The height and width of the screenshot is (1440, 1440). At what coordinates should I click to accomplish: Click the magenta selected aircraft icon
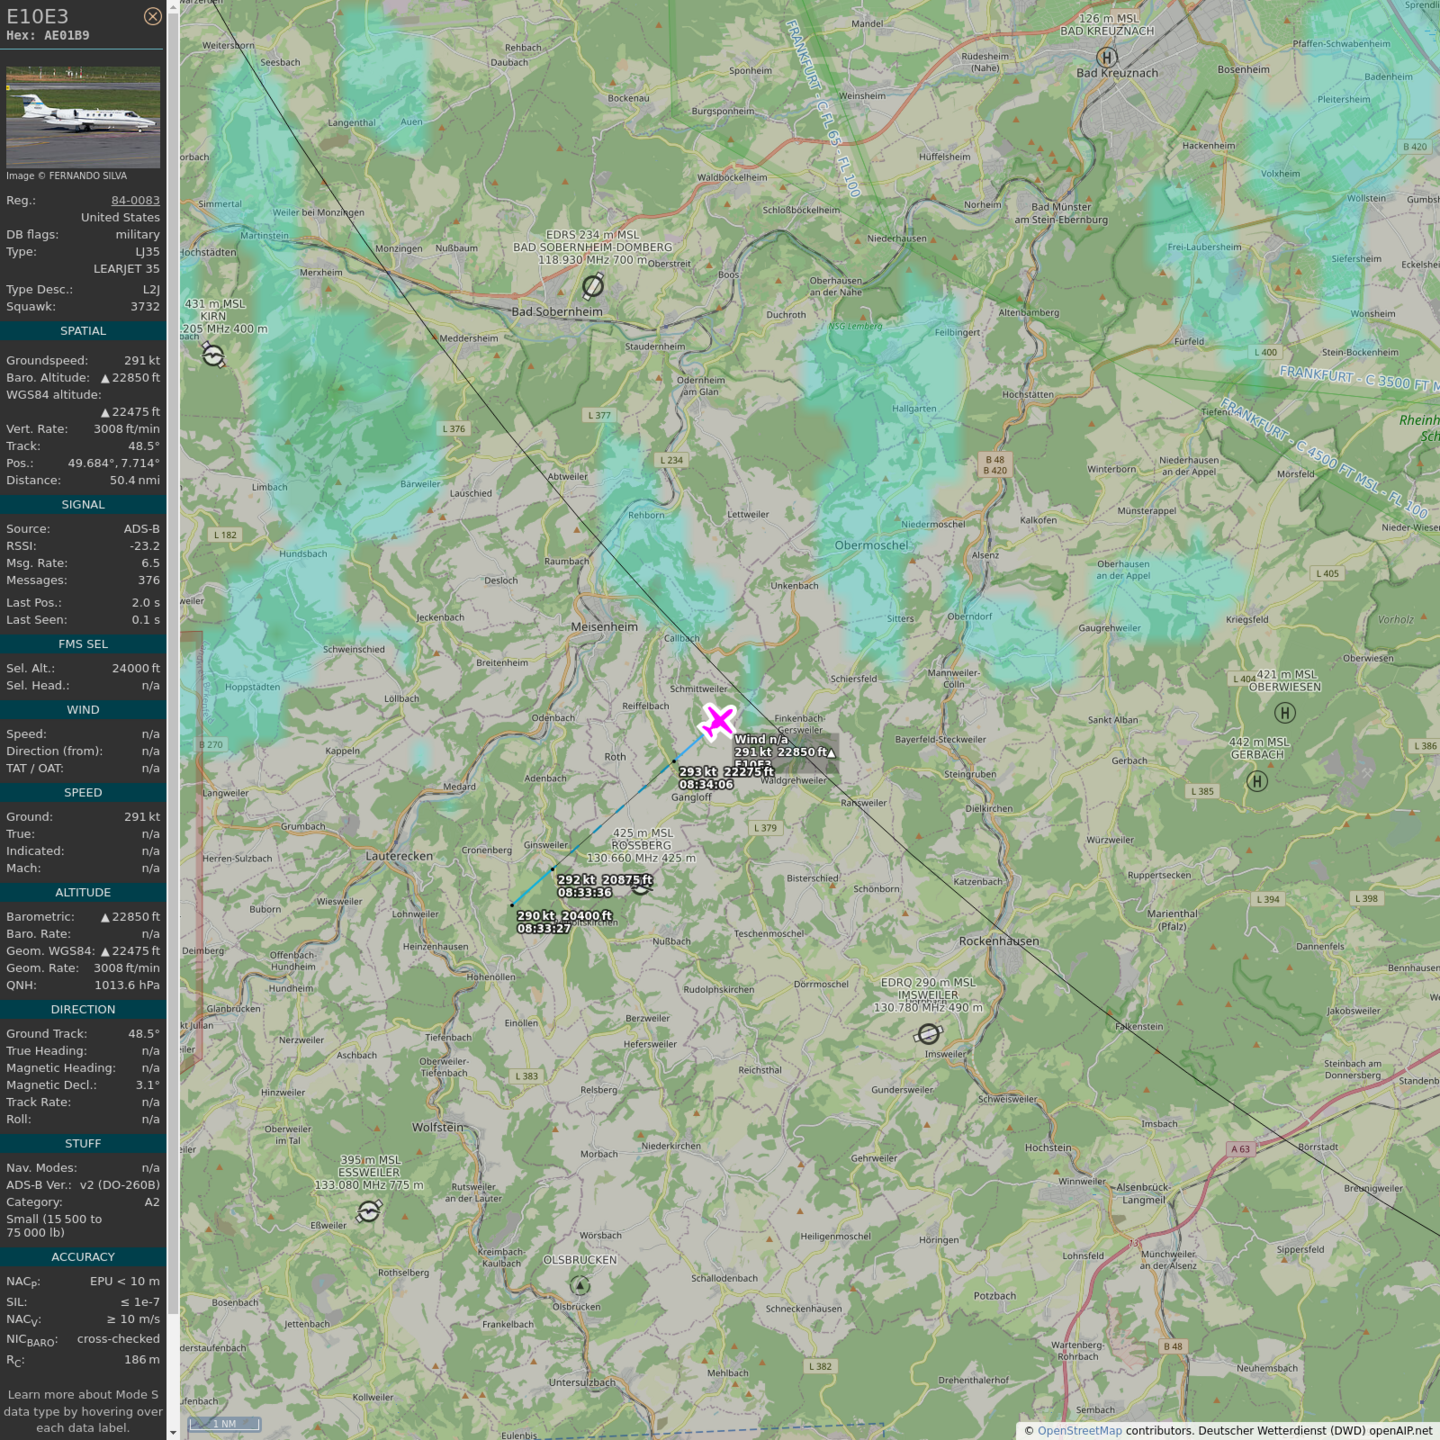click(718, 721)
